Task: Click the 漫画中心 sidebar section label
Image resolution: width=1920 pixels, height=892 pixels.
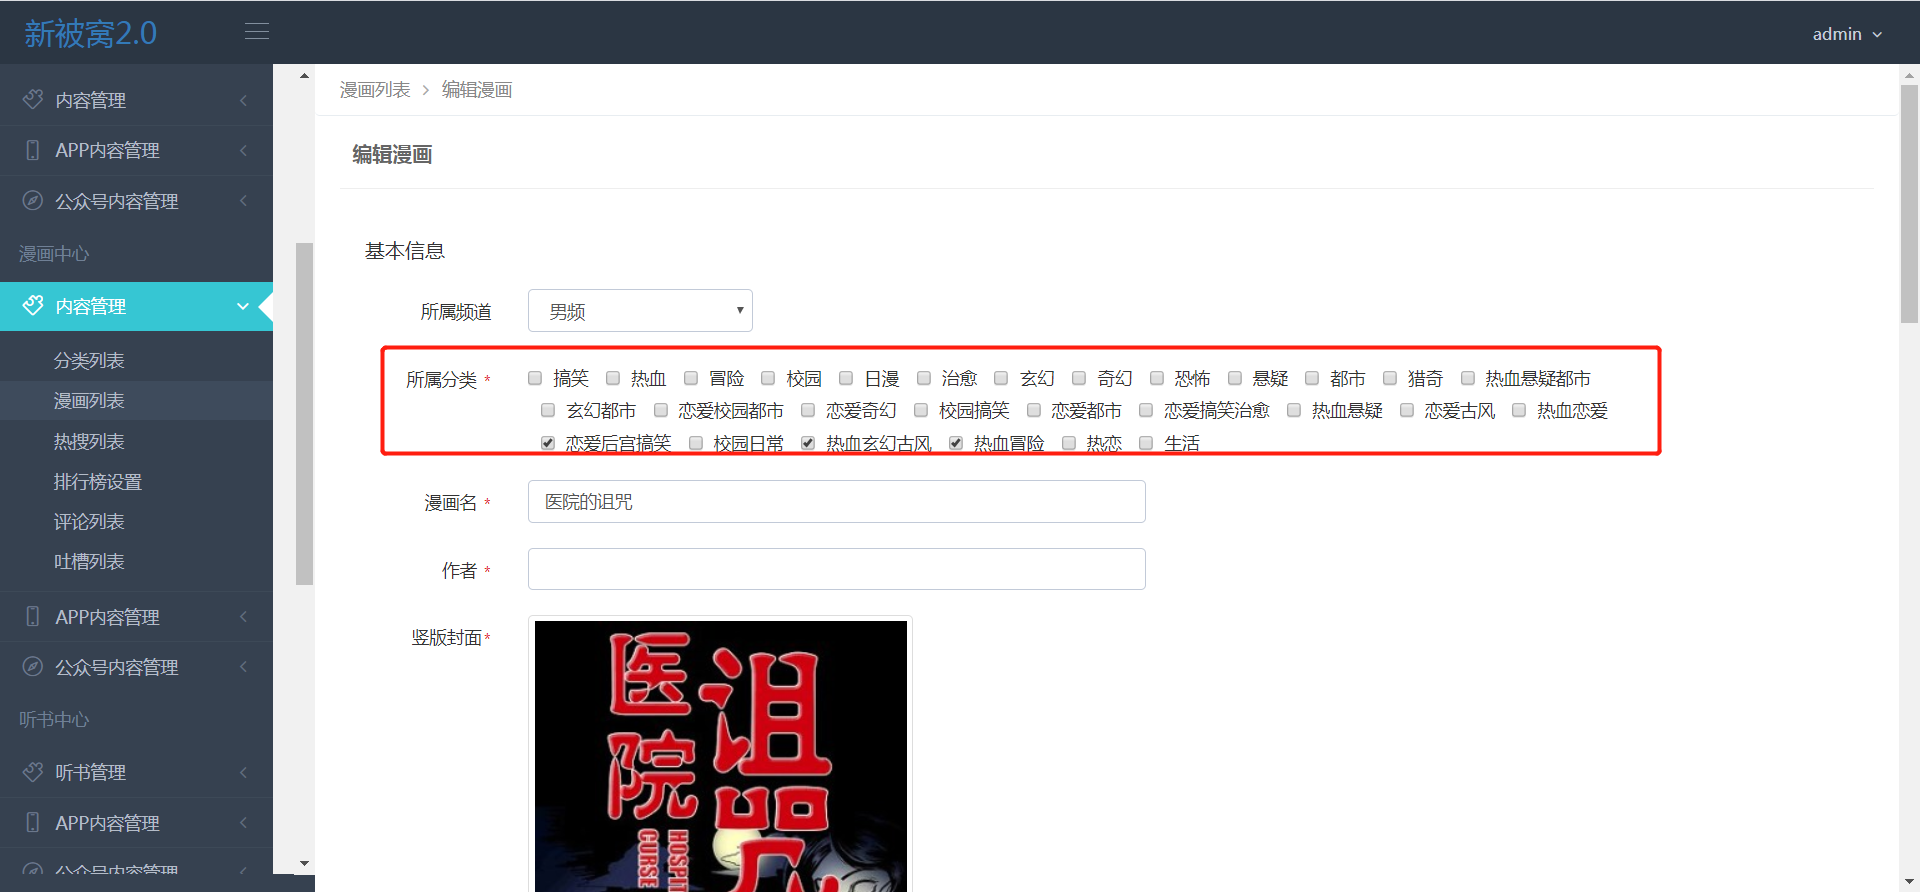Action: pyautogui.click(x=54, y=254)
